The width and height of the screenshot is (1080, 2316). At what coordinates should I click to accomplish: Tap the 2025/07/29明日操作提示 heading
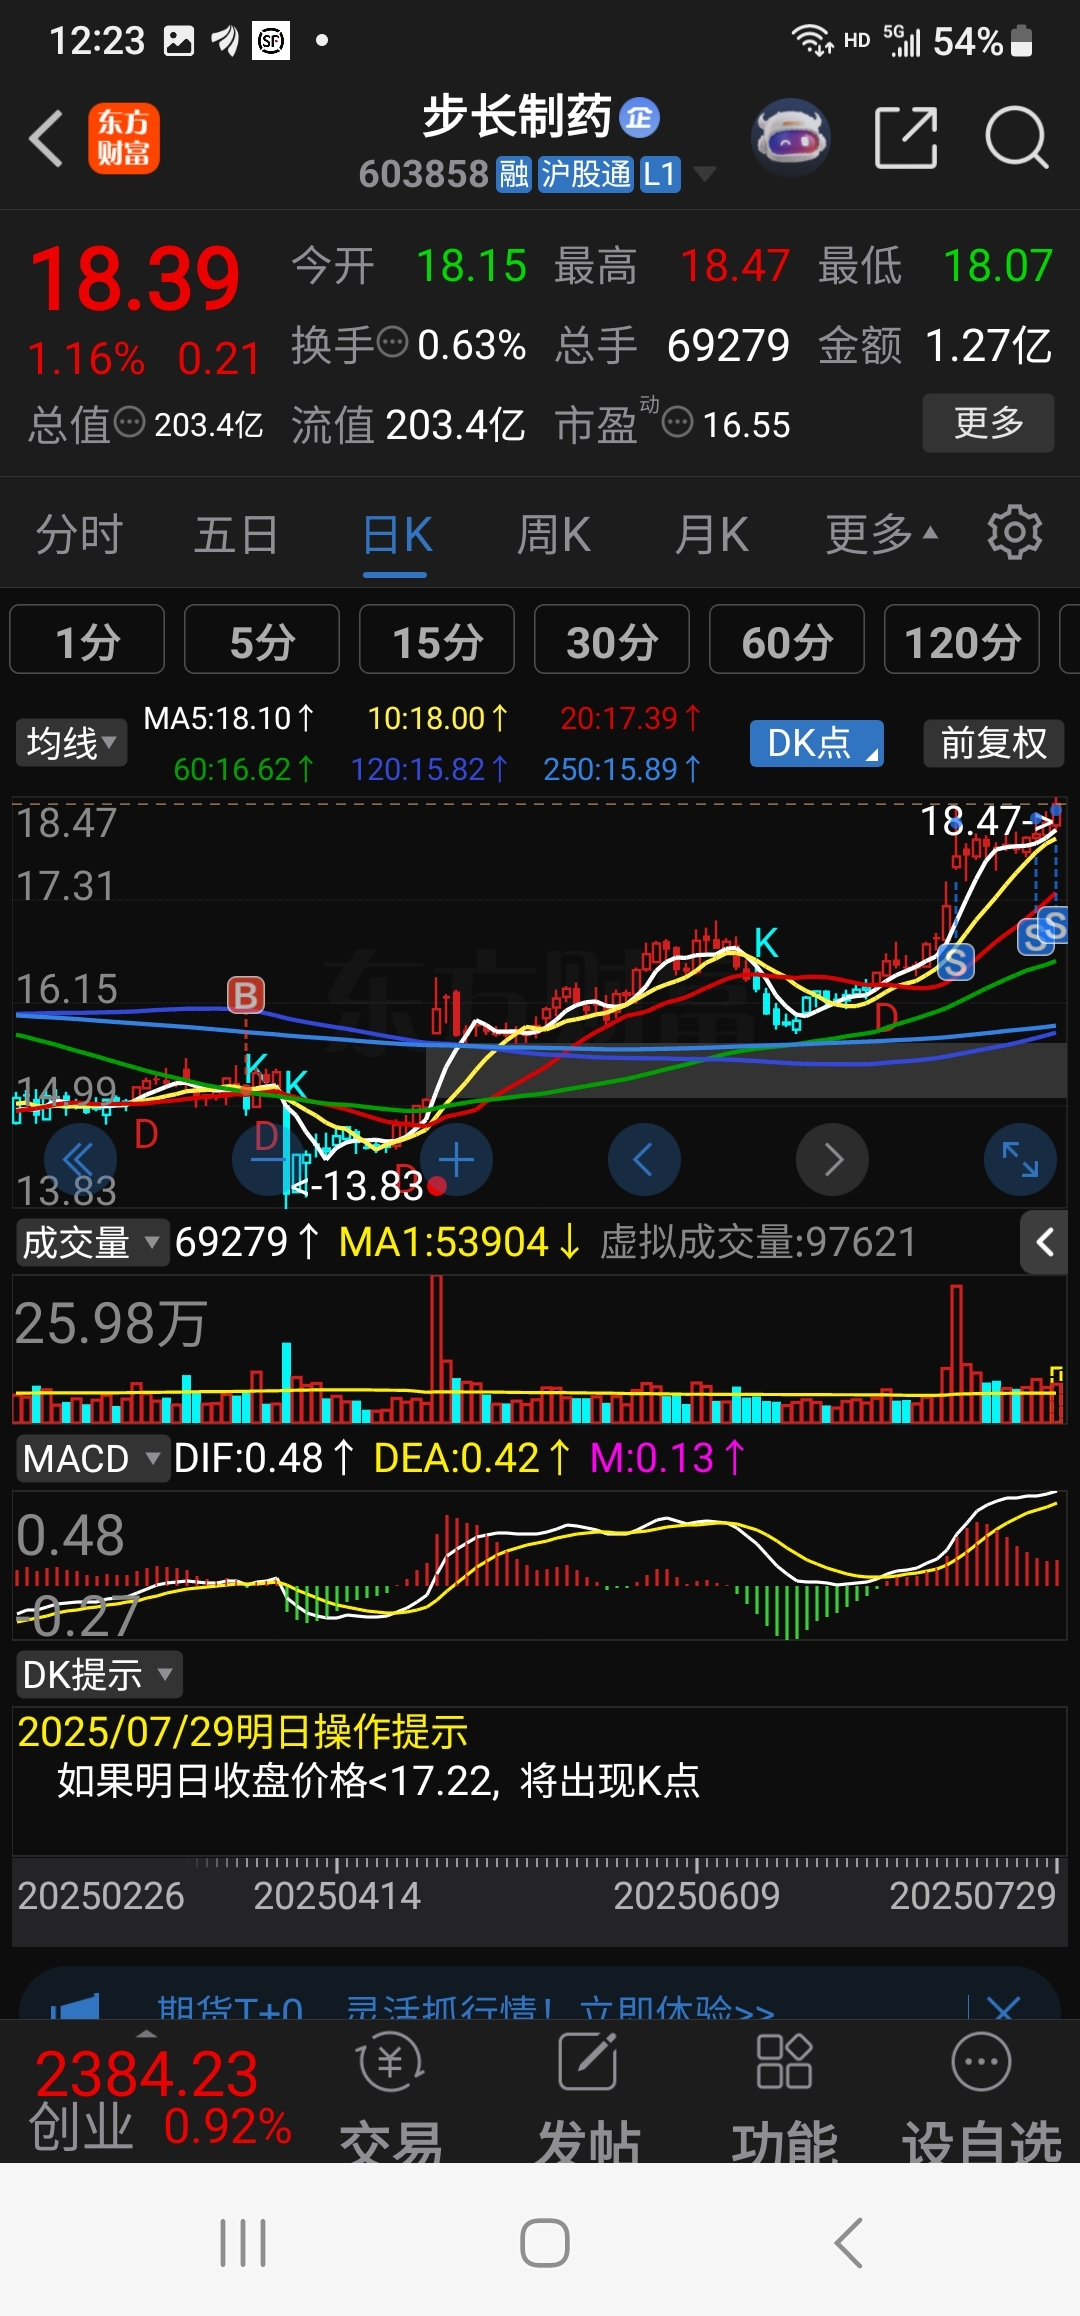pyautogui.click(x=243, y=1731)
